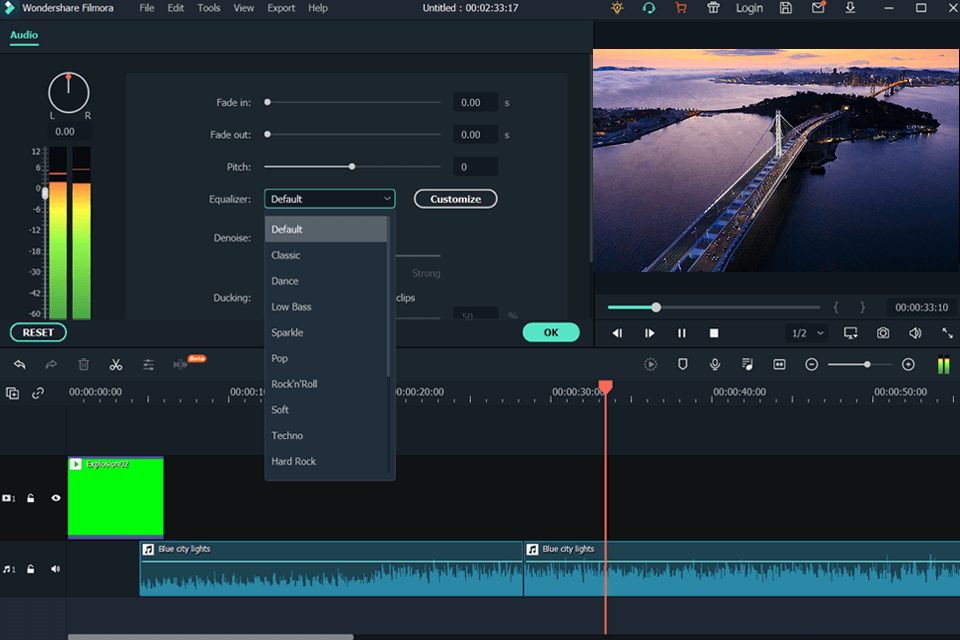960x640 pixels.
Task: Click the scissors split icon in timeline toolbar
Action: pos(116,365)
